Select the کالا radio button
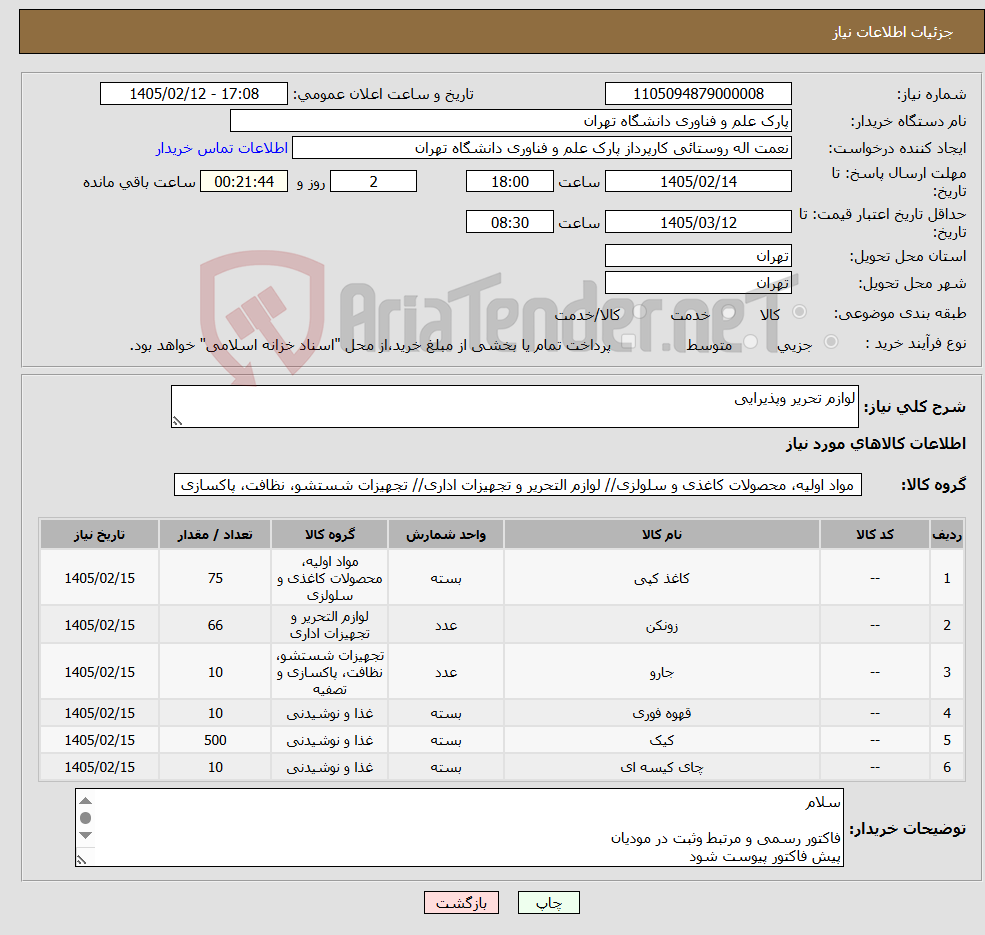 [x=800, y=312]
